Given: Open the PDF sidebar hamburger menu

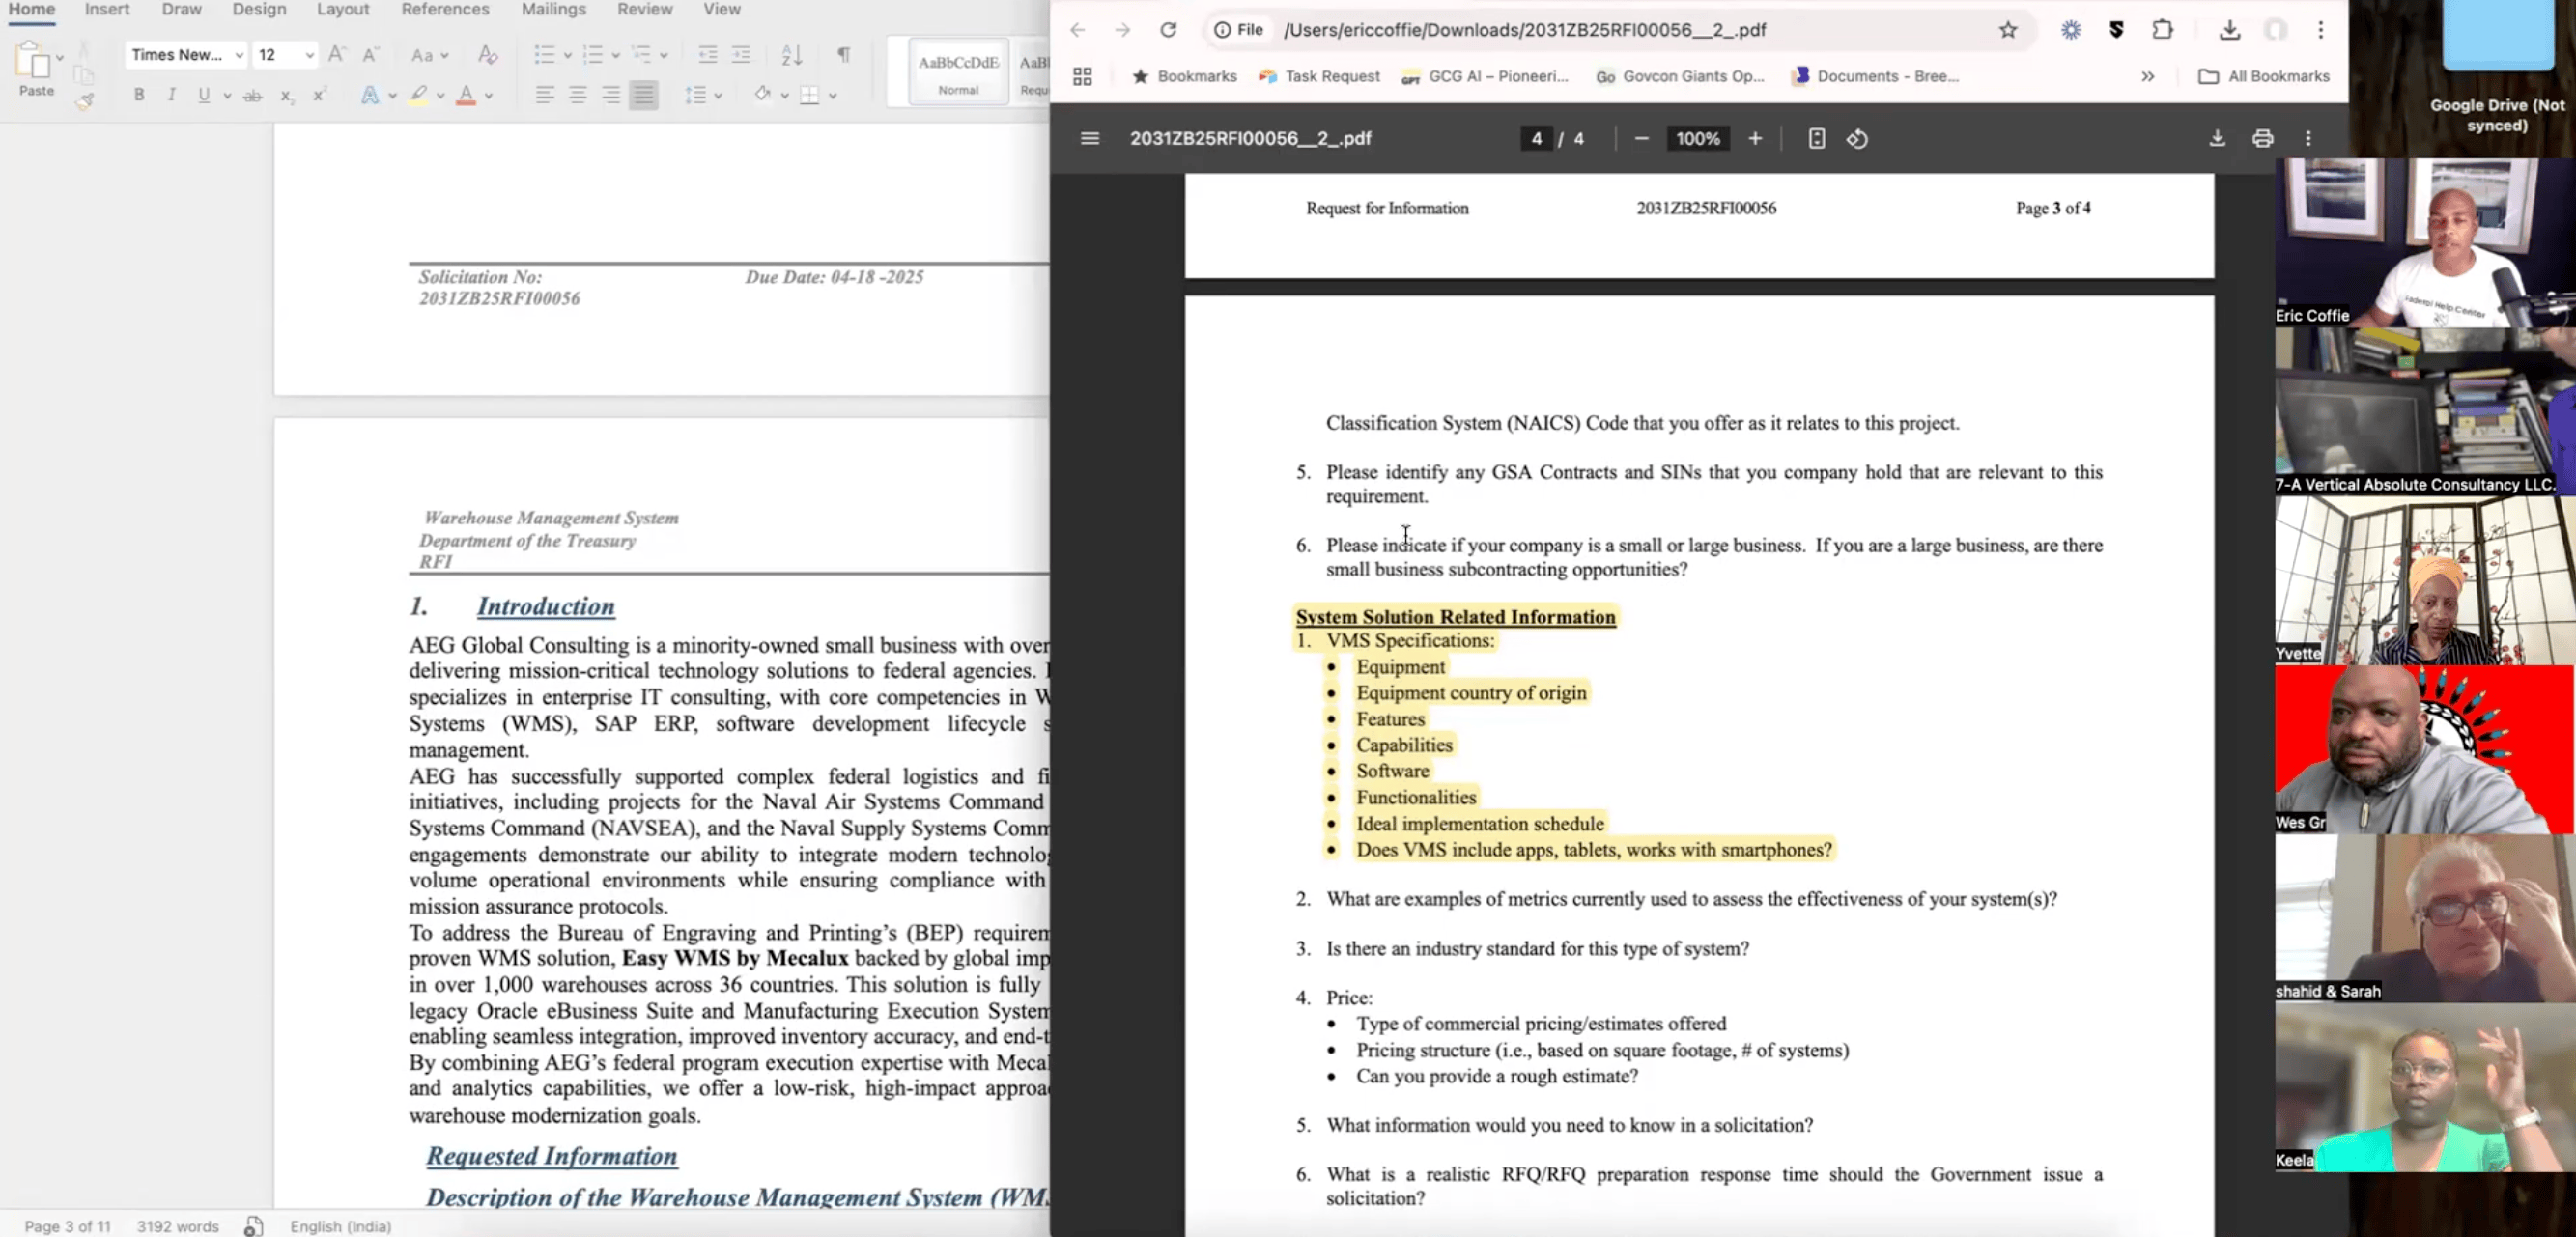Looking at the screenshot, I should point(1090,139).
